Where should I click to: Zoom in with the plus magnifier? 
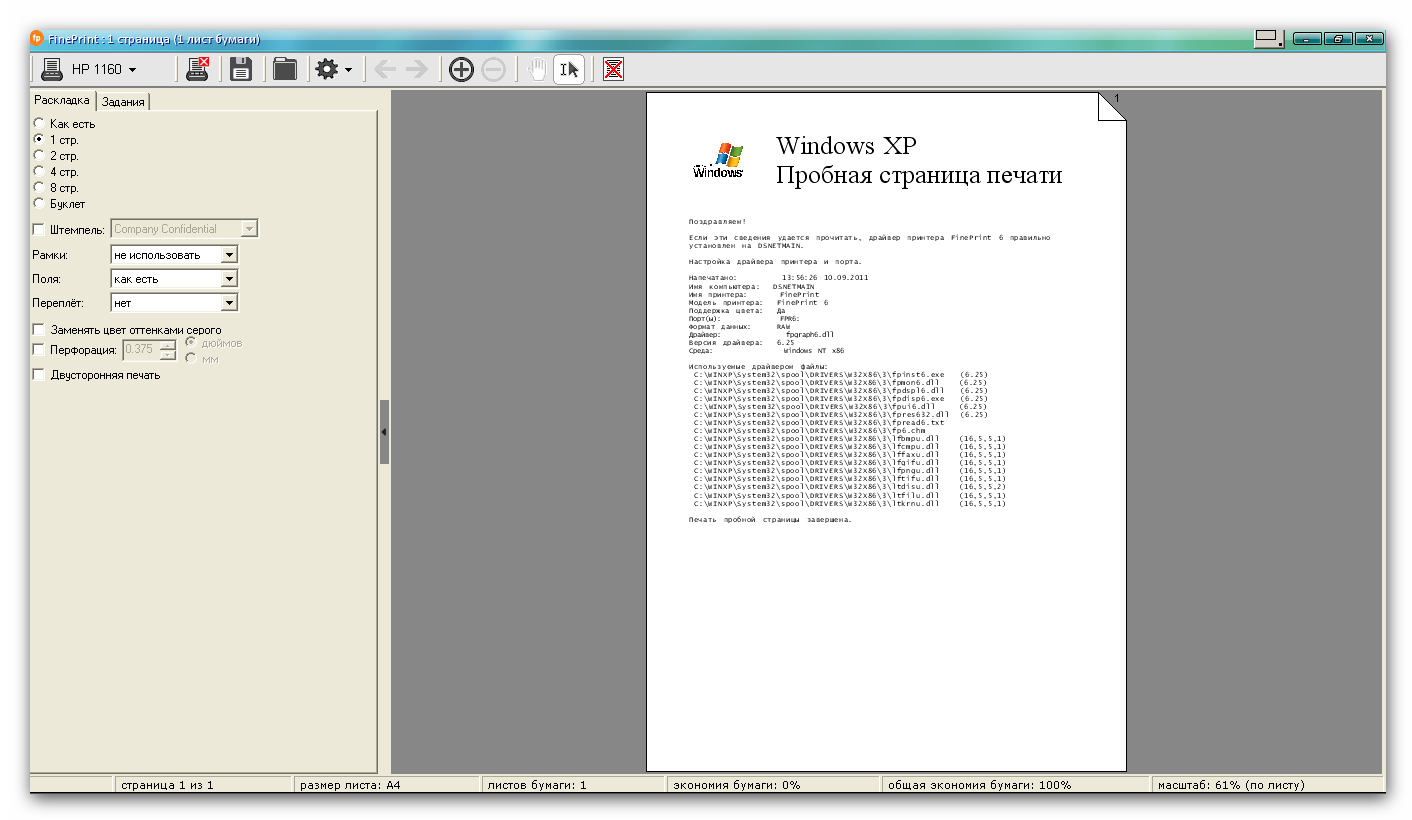[461, 69]
